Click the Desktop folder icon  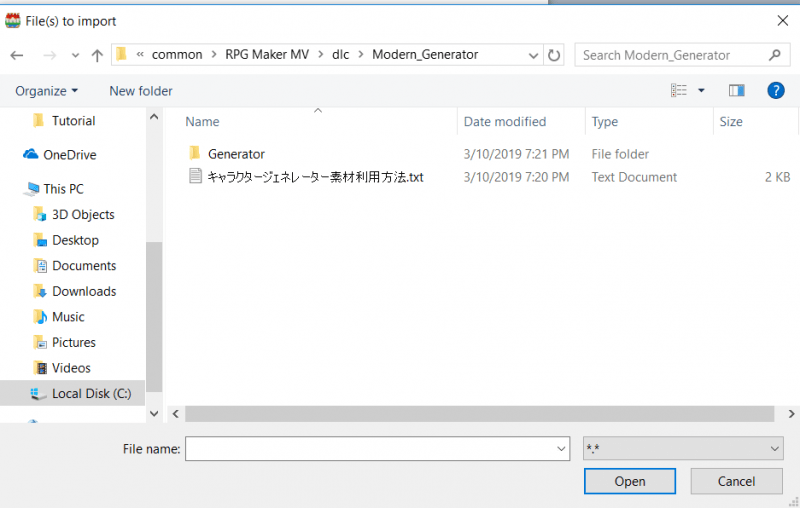pos(40,240)
